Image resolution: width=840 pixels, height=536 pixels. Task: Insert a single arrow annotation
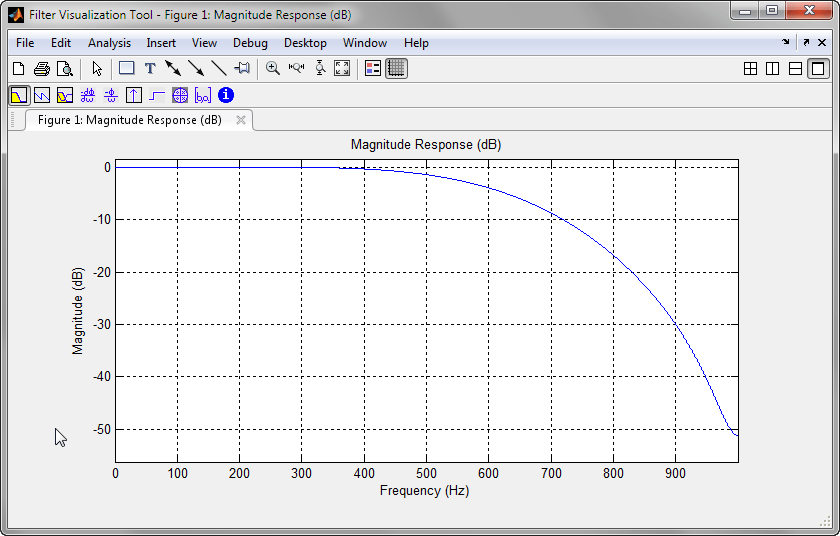(196, 69)
